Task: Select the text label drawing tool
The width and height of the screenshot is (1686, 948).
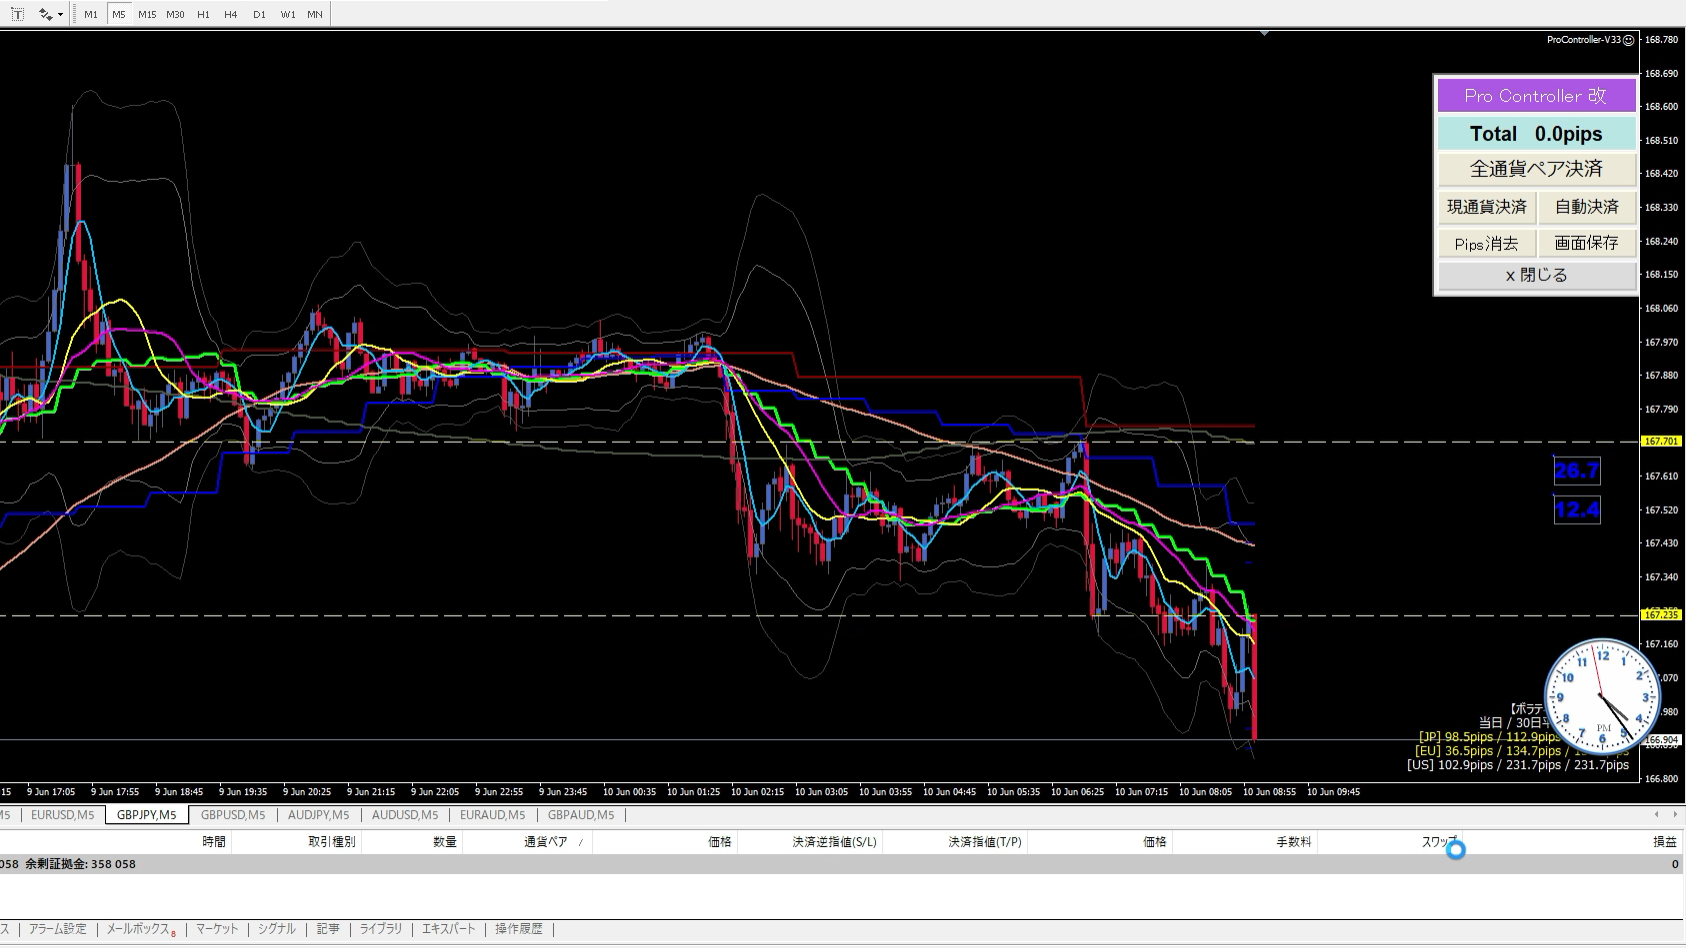Action: pyautogui.click(x=17, y=14)
